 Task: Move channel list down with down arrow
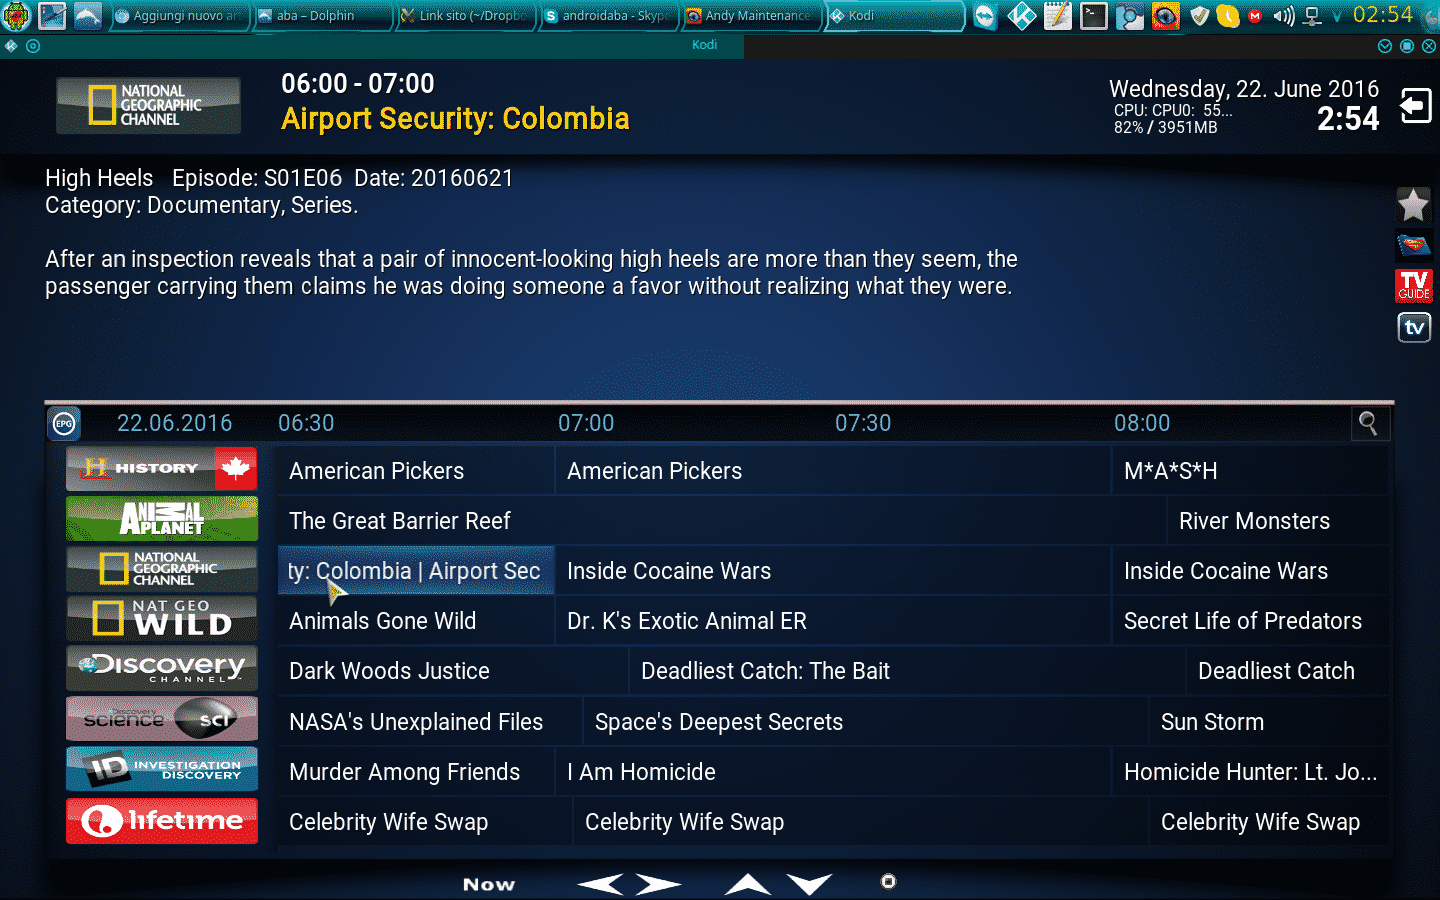(809, 884)
